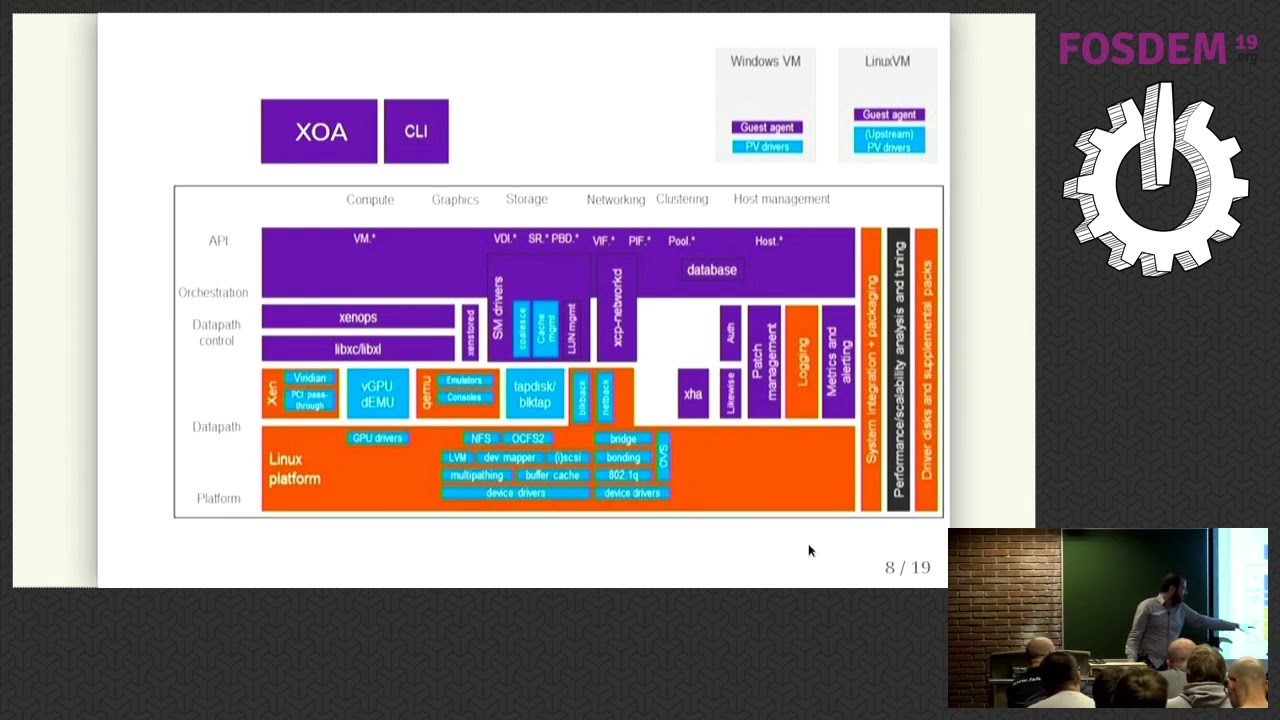Viewport: 1280px width, 720px height.
Task: Click the Performance/scalability analysis and tuning bar
Action: [x=898, y=370]
